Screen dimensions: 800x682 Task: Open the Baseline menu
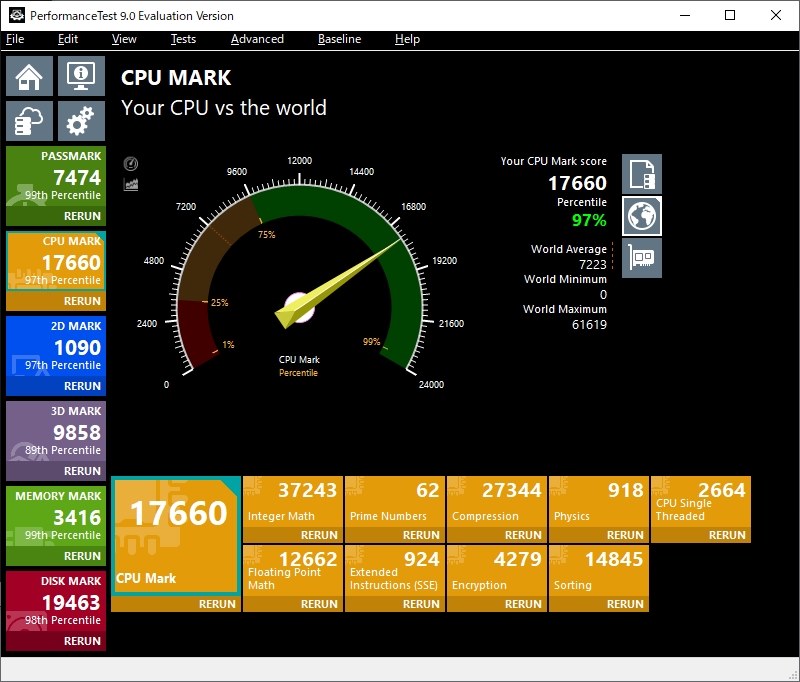339,39
